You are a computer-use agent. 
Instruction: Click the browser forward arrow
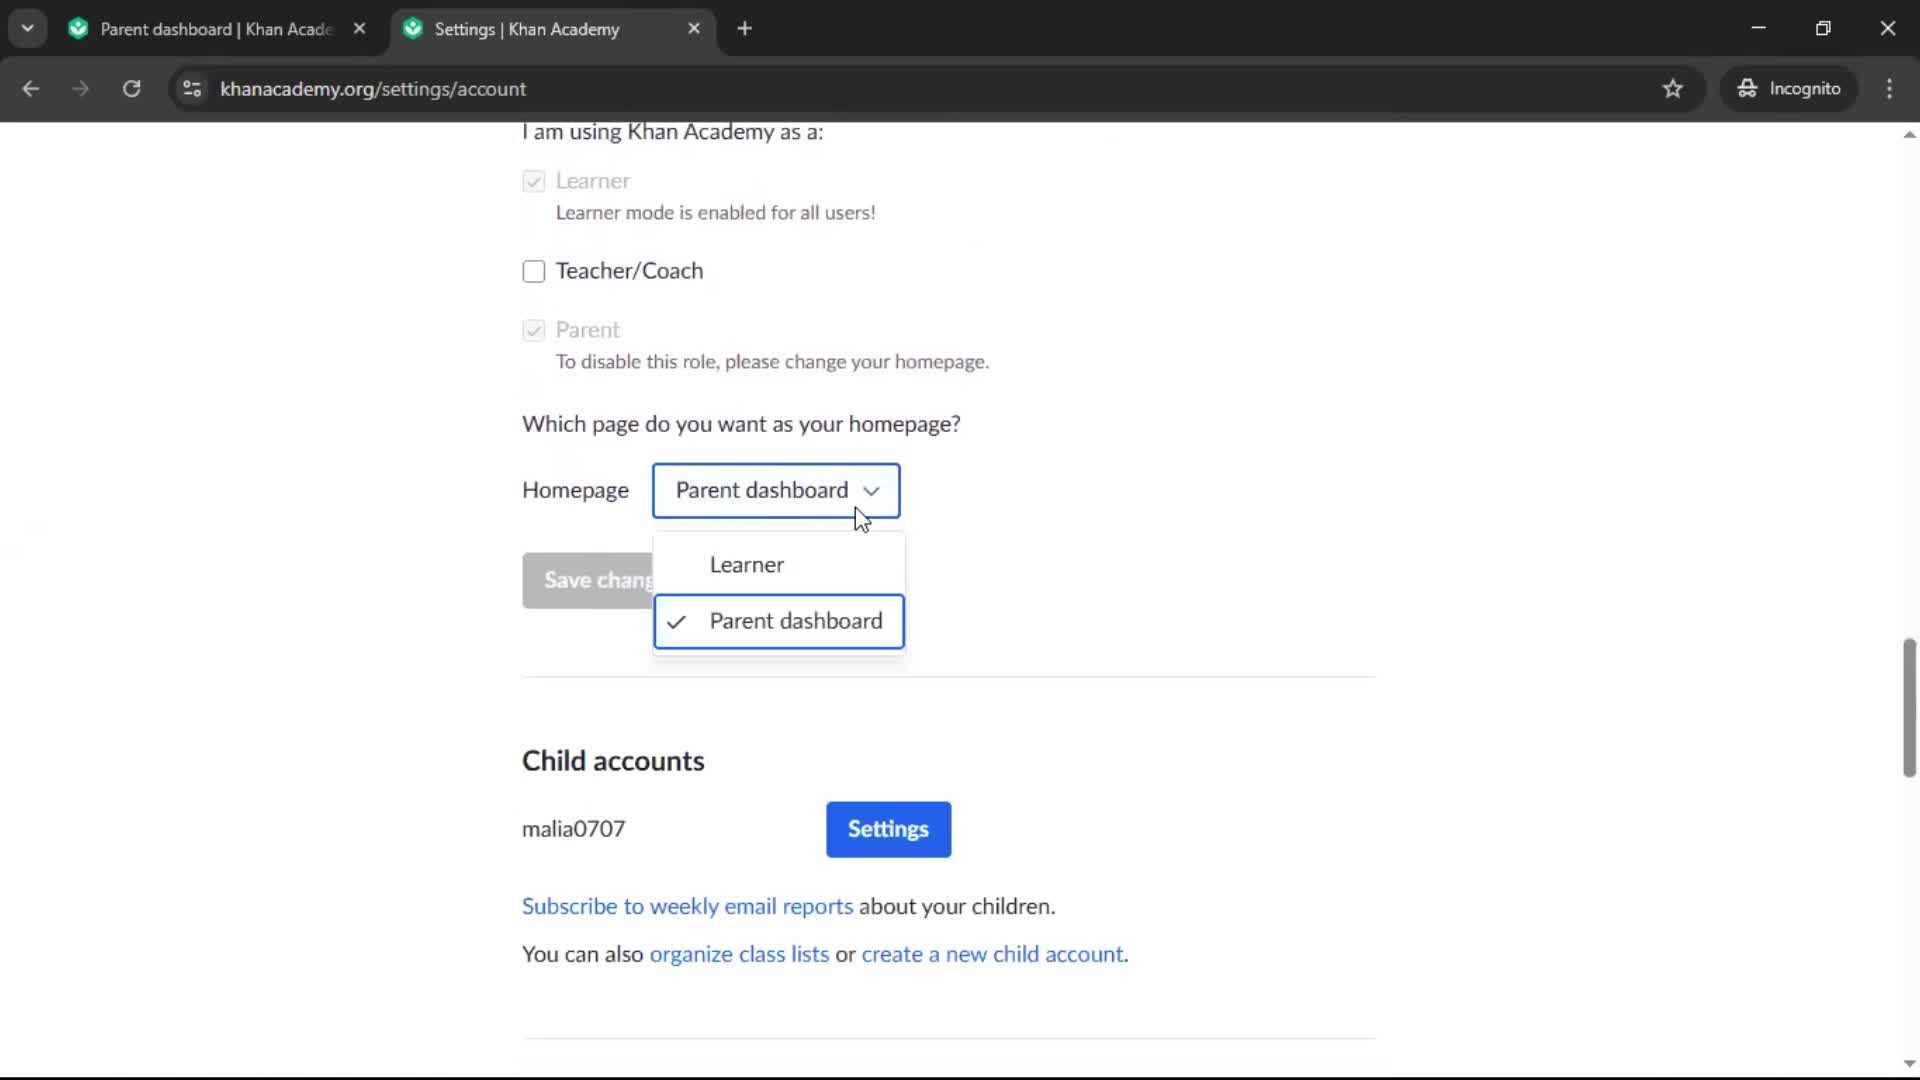(x=80, y=88)
